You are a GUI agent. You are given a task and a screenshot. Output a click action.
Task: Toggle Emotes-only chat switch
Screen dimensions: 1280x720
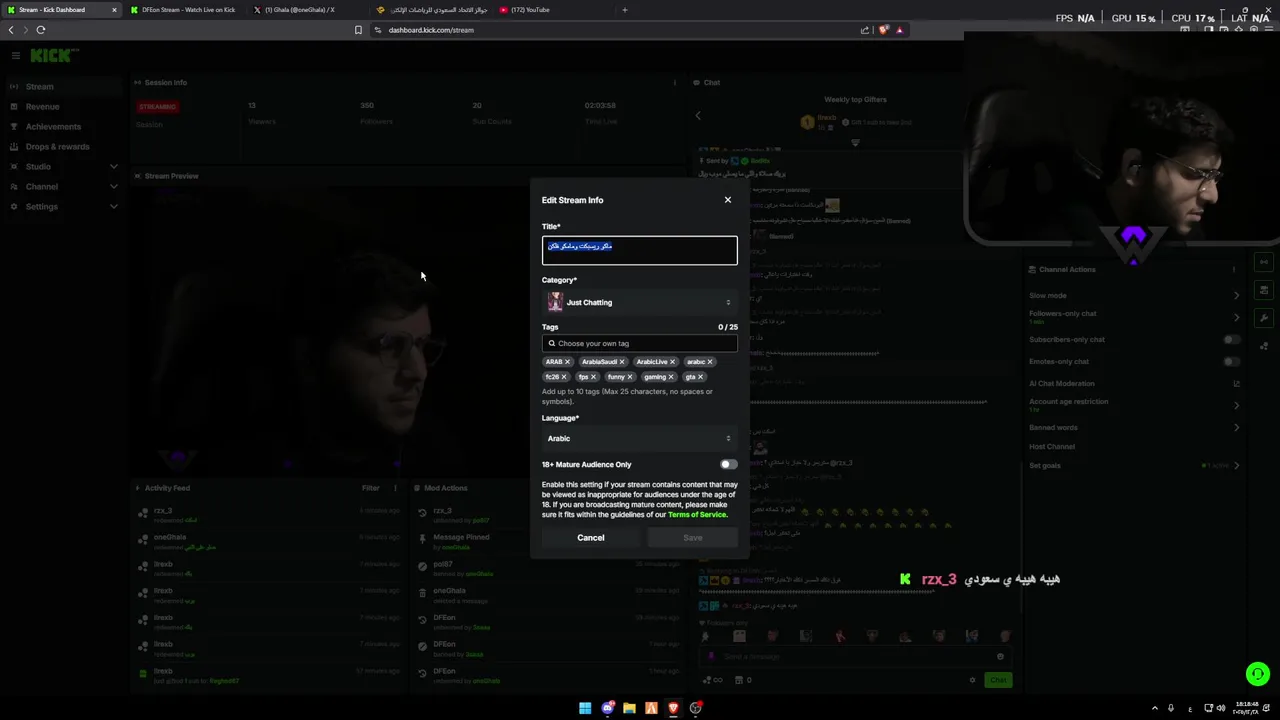[1232, 361]
